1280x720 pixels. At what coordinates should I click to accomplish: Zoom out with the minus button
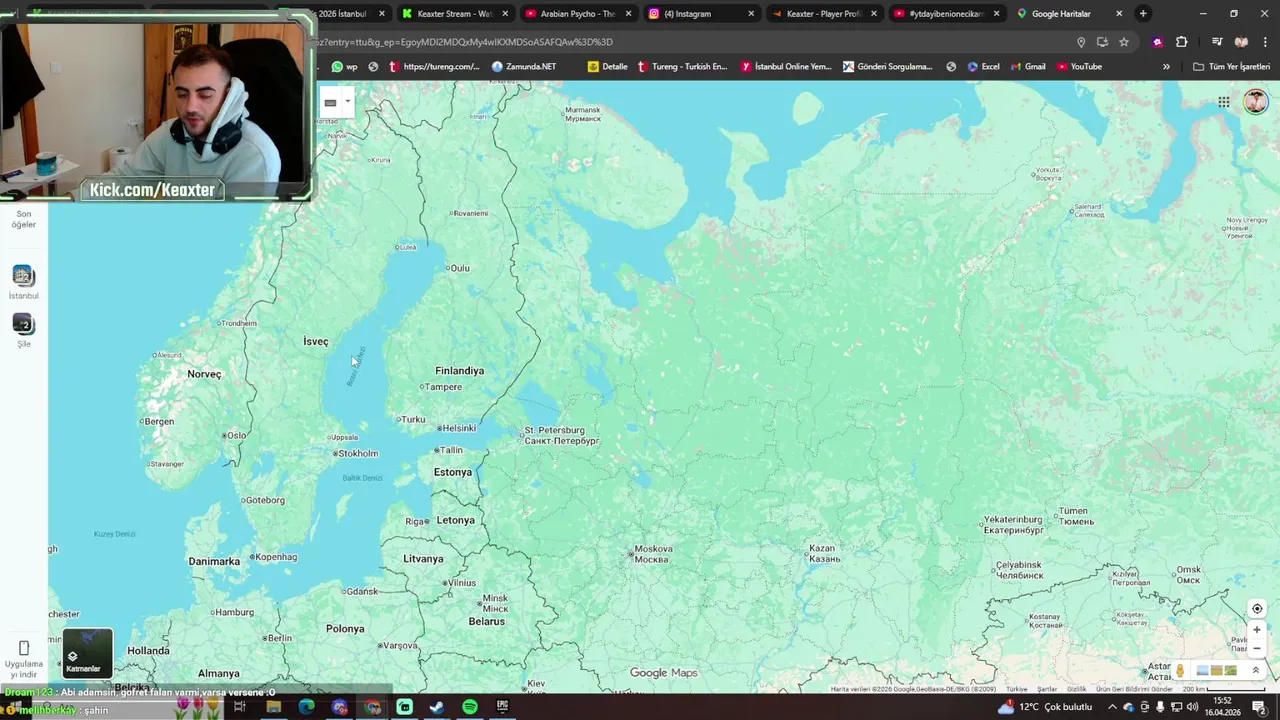coord(1257,648)
